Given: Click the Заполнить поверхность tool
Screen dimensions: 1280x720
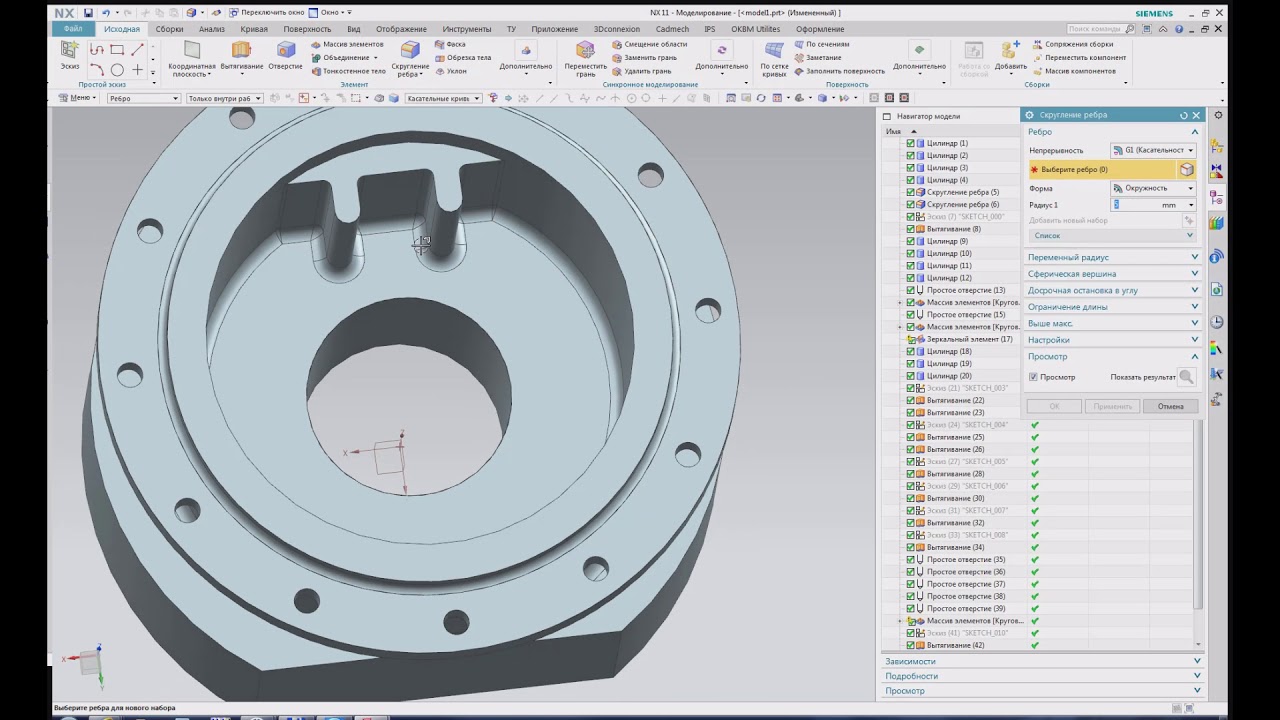Looking at the screenshot, I should point(839,71).
